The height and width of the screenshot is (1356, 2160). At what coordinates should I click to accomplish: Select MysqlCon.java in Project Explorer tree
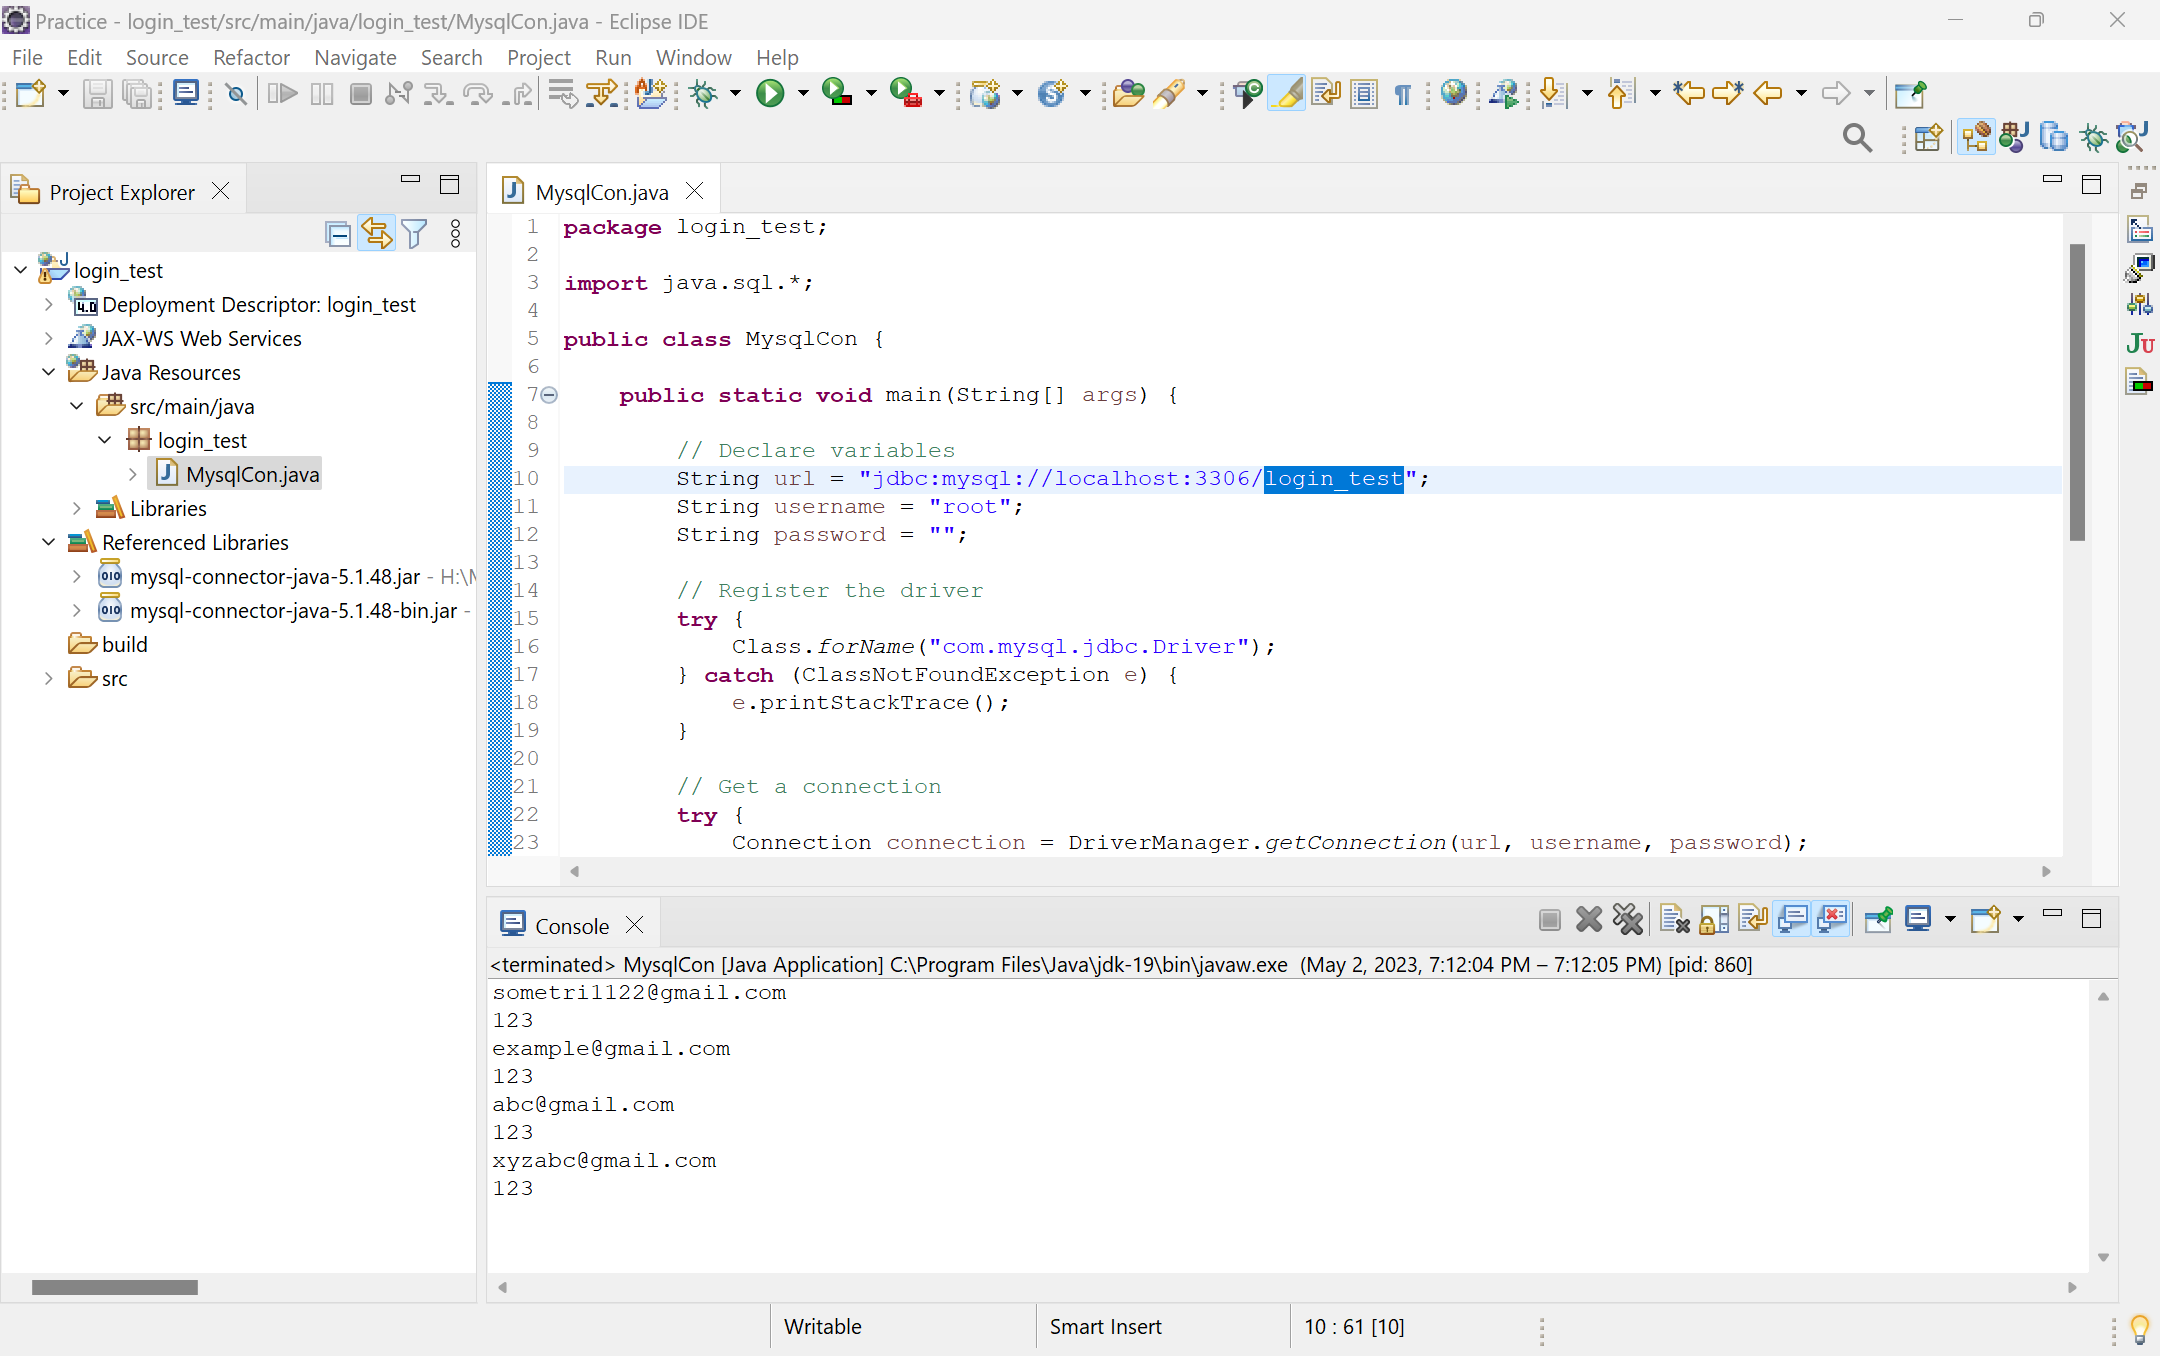[x=252, y=474]
